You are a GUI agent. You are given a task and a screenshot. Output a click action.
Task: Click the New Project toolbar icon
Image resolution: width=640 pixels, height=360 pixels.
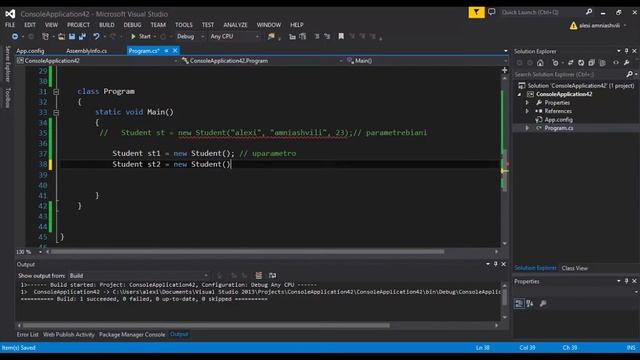(x=45, y=36)
